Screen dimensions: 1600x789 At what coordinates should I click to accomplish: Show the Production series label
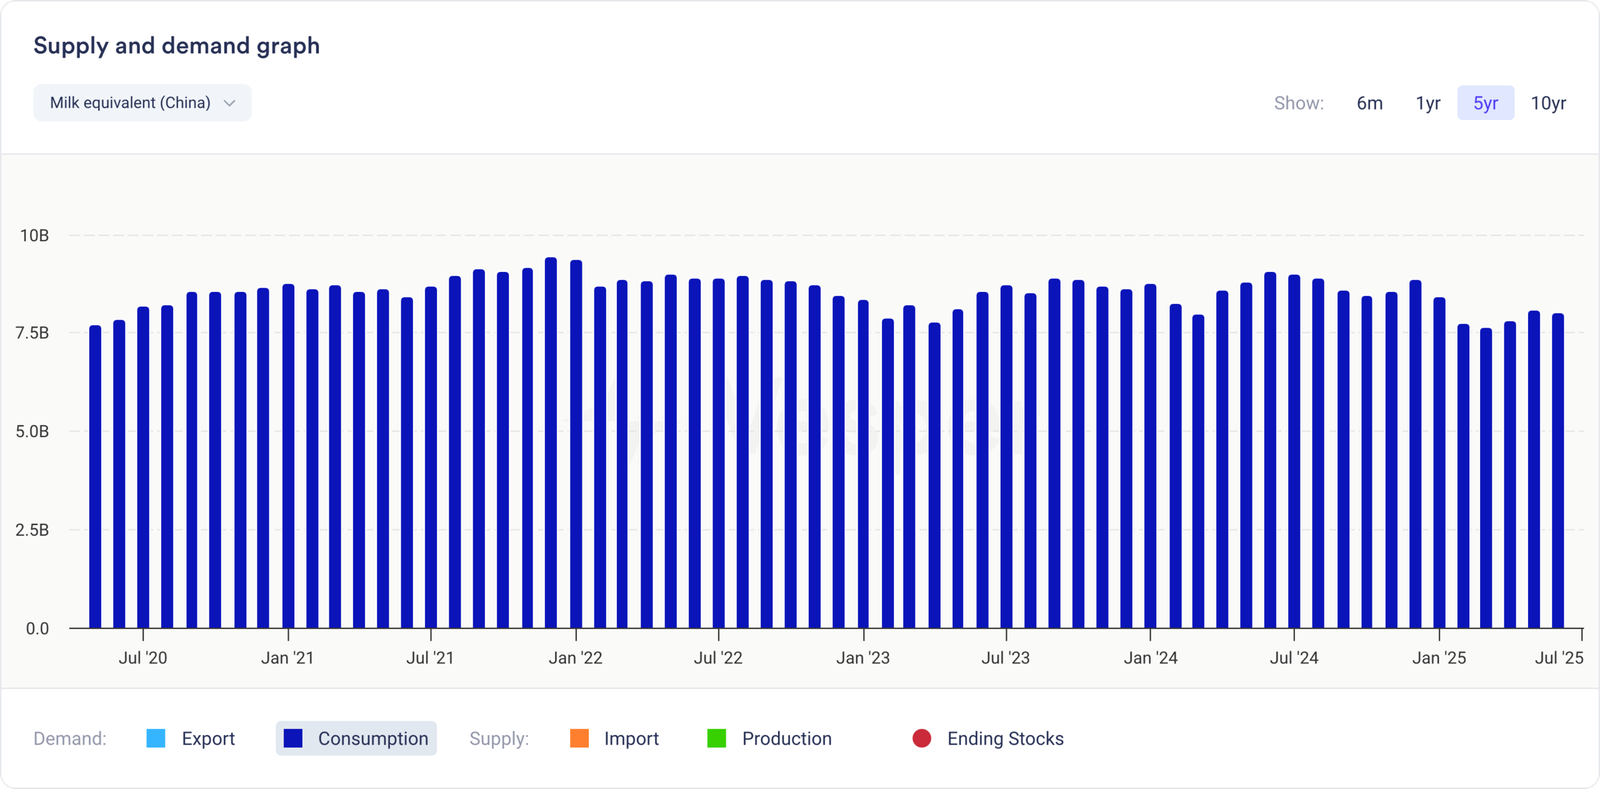click(786, 738)
